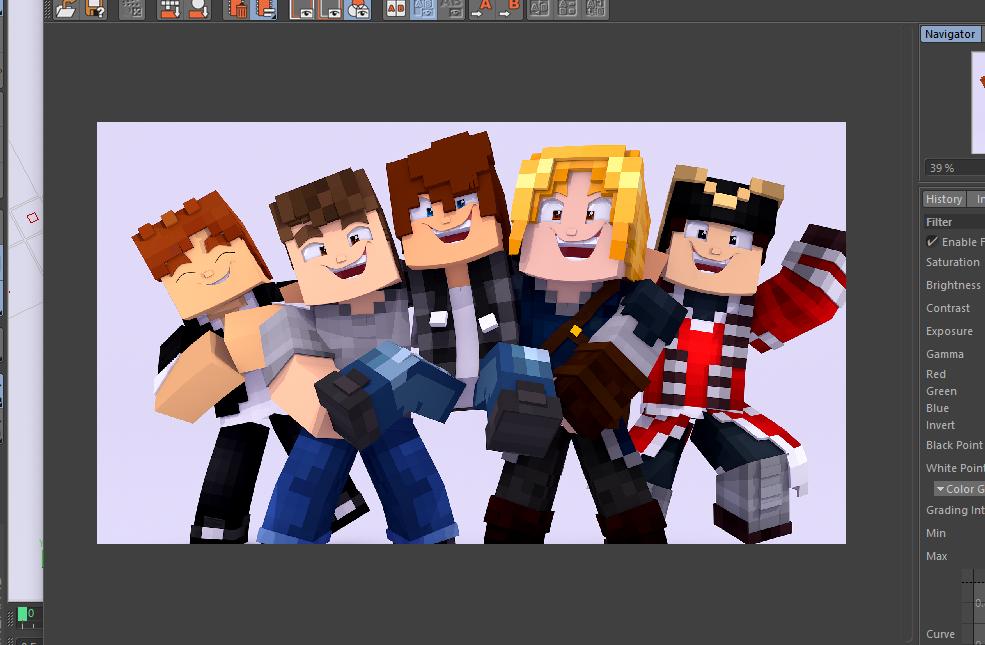Click the Invert label
The height and width of the screenshot is (645, 985).
pyautogui.click(x=940, y=425)
